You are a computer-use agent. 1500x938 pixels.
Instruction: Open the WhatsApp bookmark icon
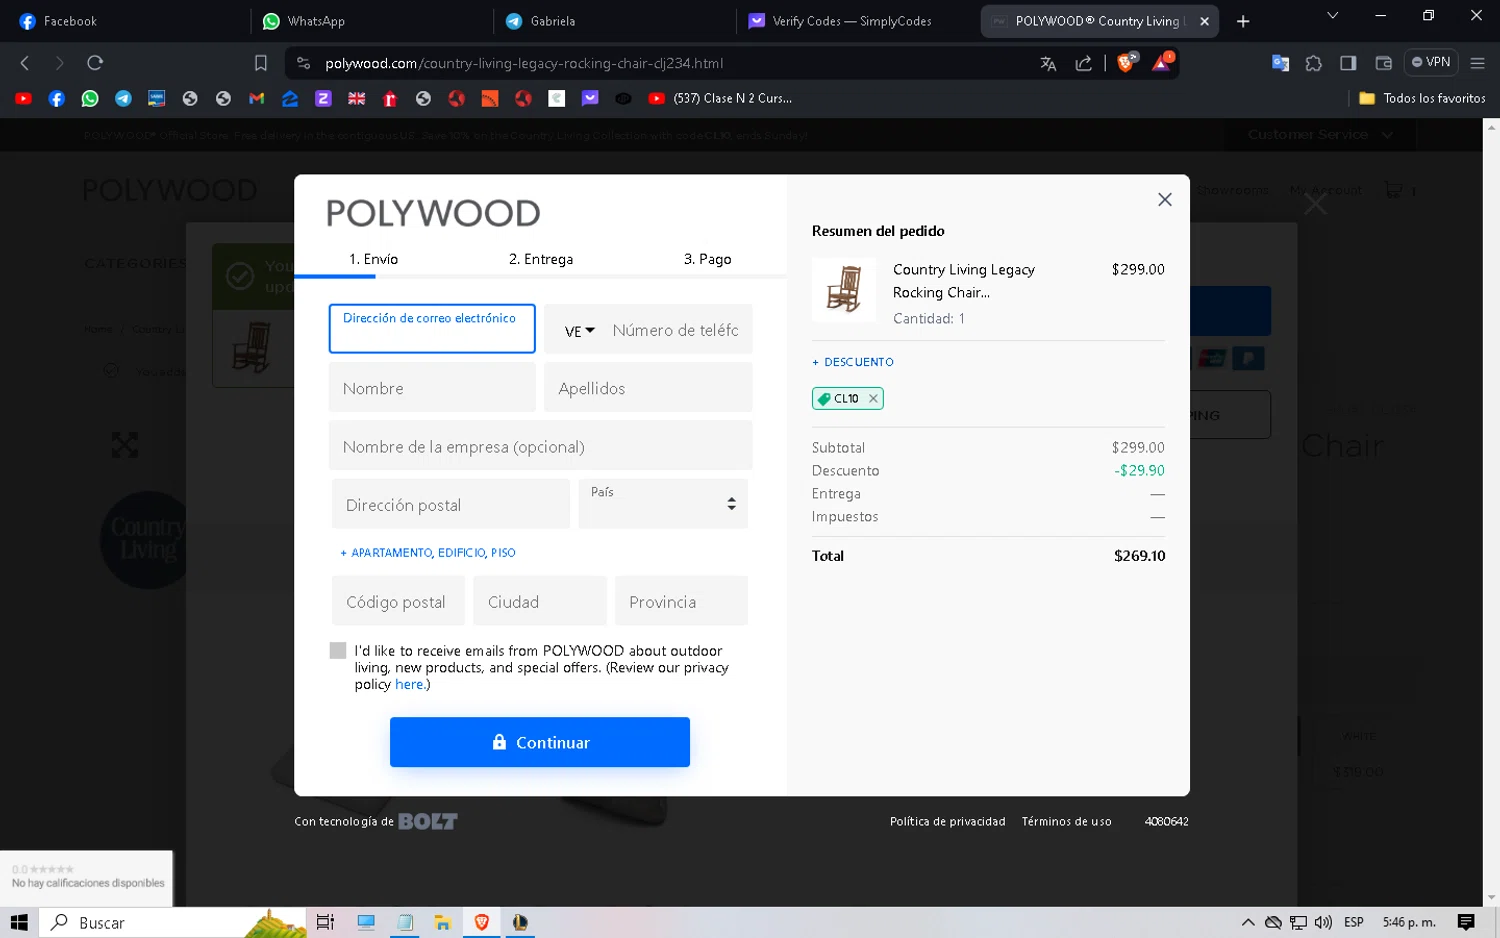[90, 98]
